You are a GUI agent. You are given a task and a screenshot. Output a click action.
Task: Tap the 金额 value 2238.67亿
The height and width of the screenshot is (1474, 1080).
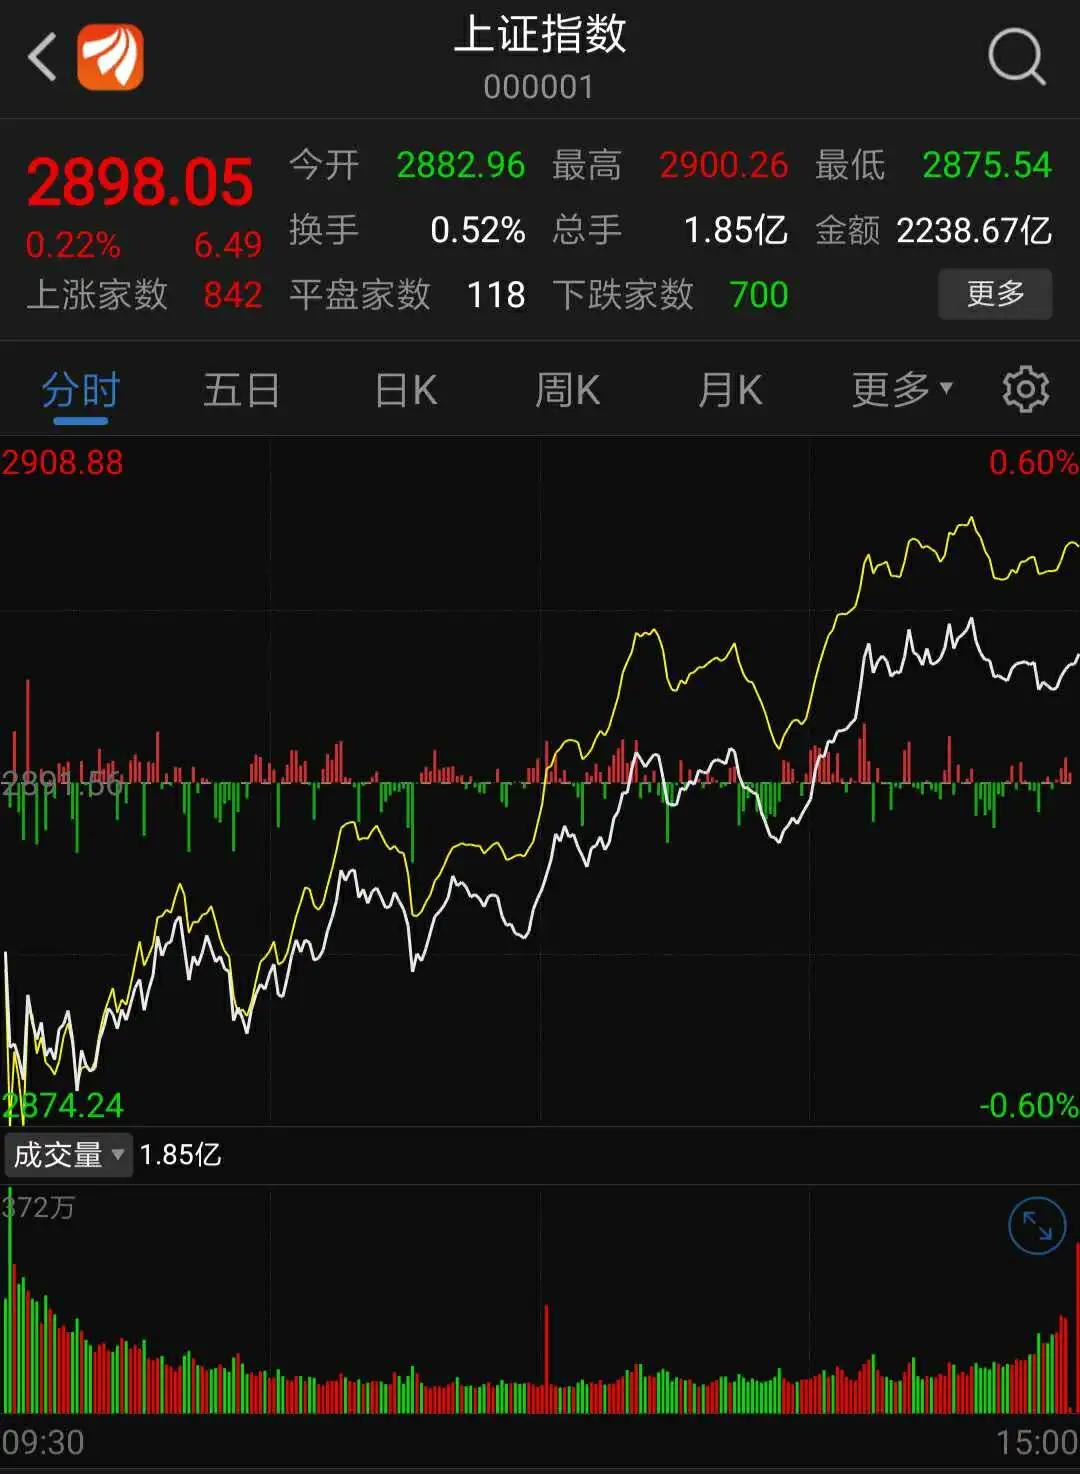(973, 230)
